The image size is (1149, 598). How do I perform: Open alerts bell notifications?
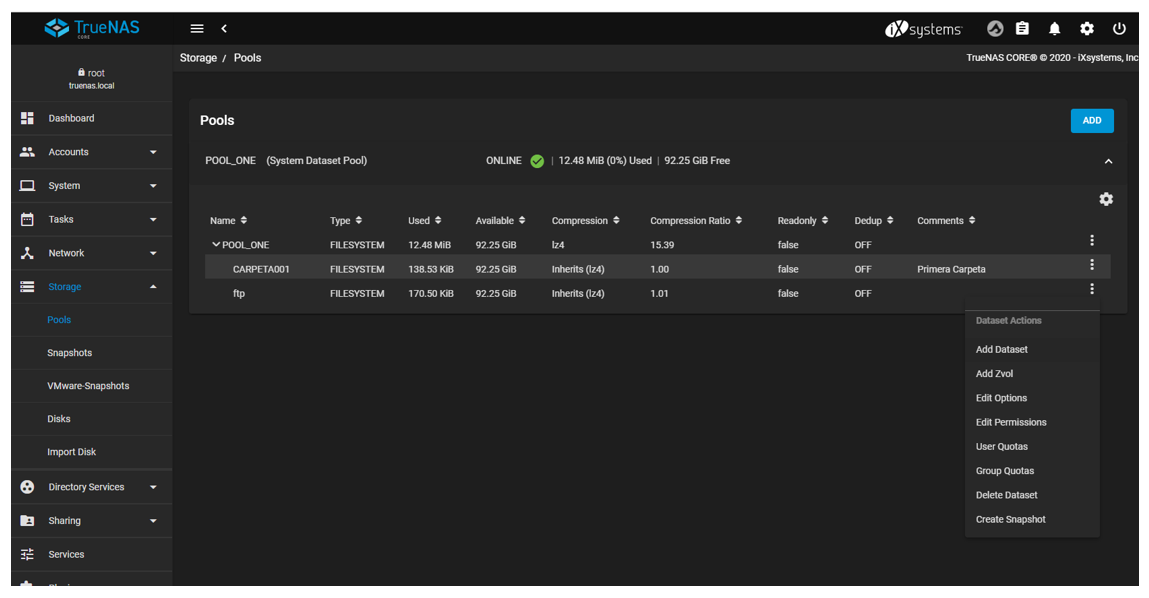[x=1054, y=29]
